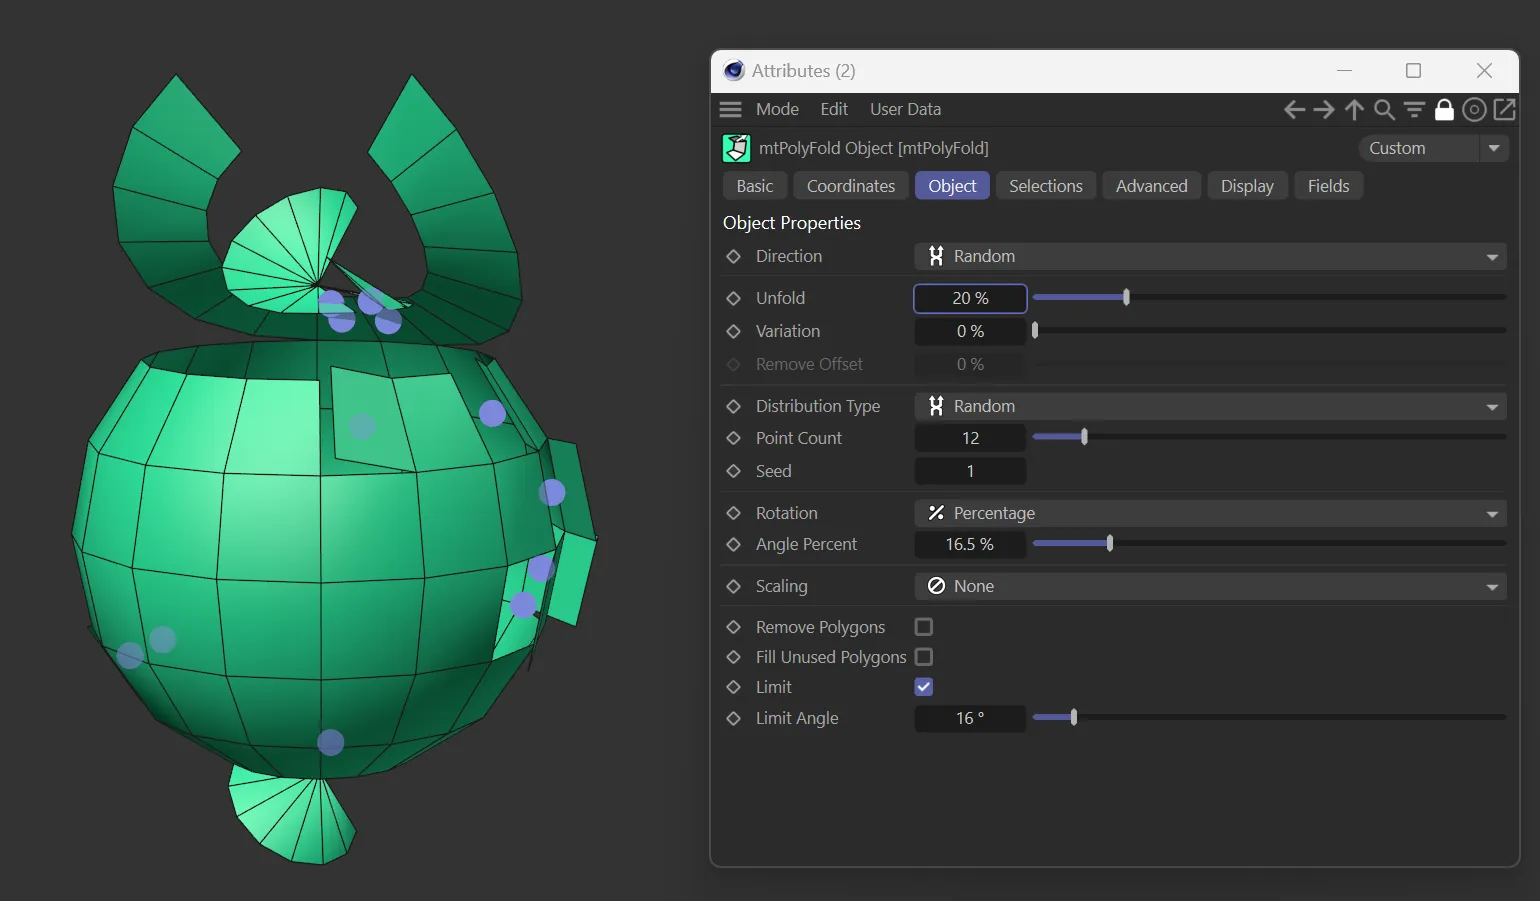Open the Edit menu
Viewport: 1540px width, 901px height.
pos(833,109)
